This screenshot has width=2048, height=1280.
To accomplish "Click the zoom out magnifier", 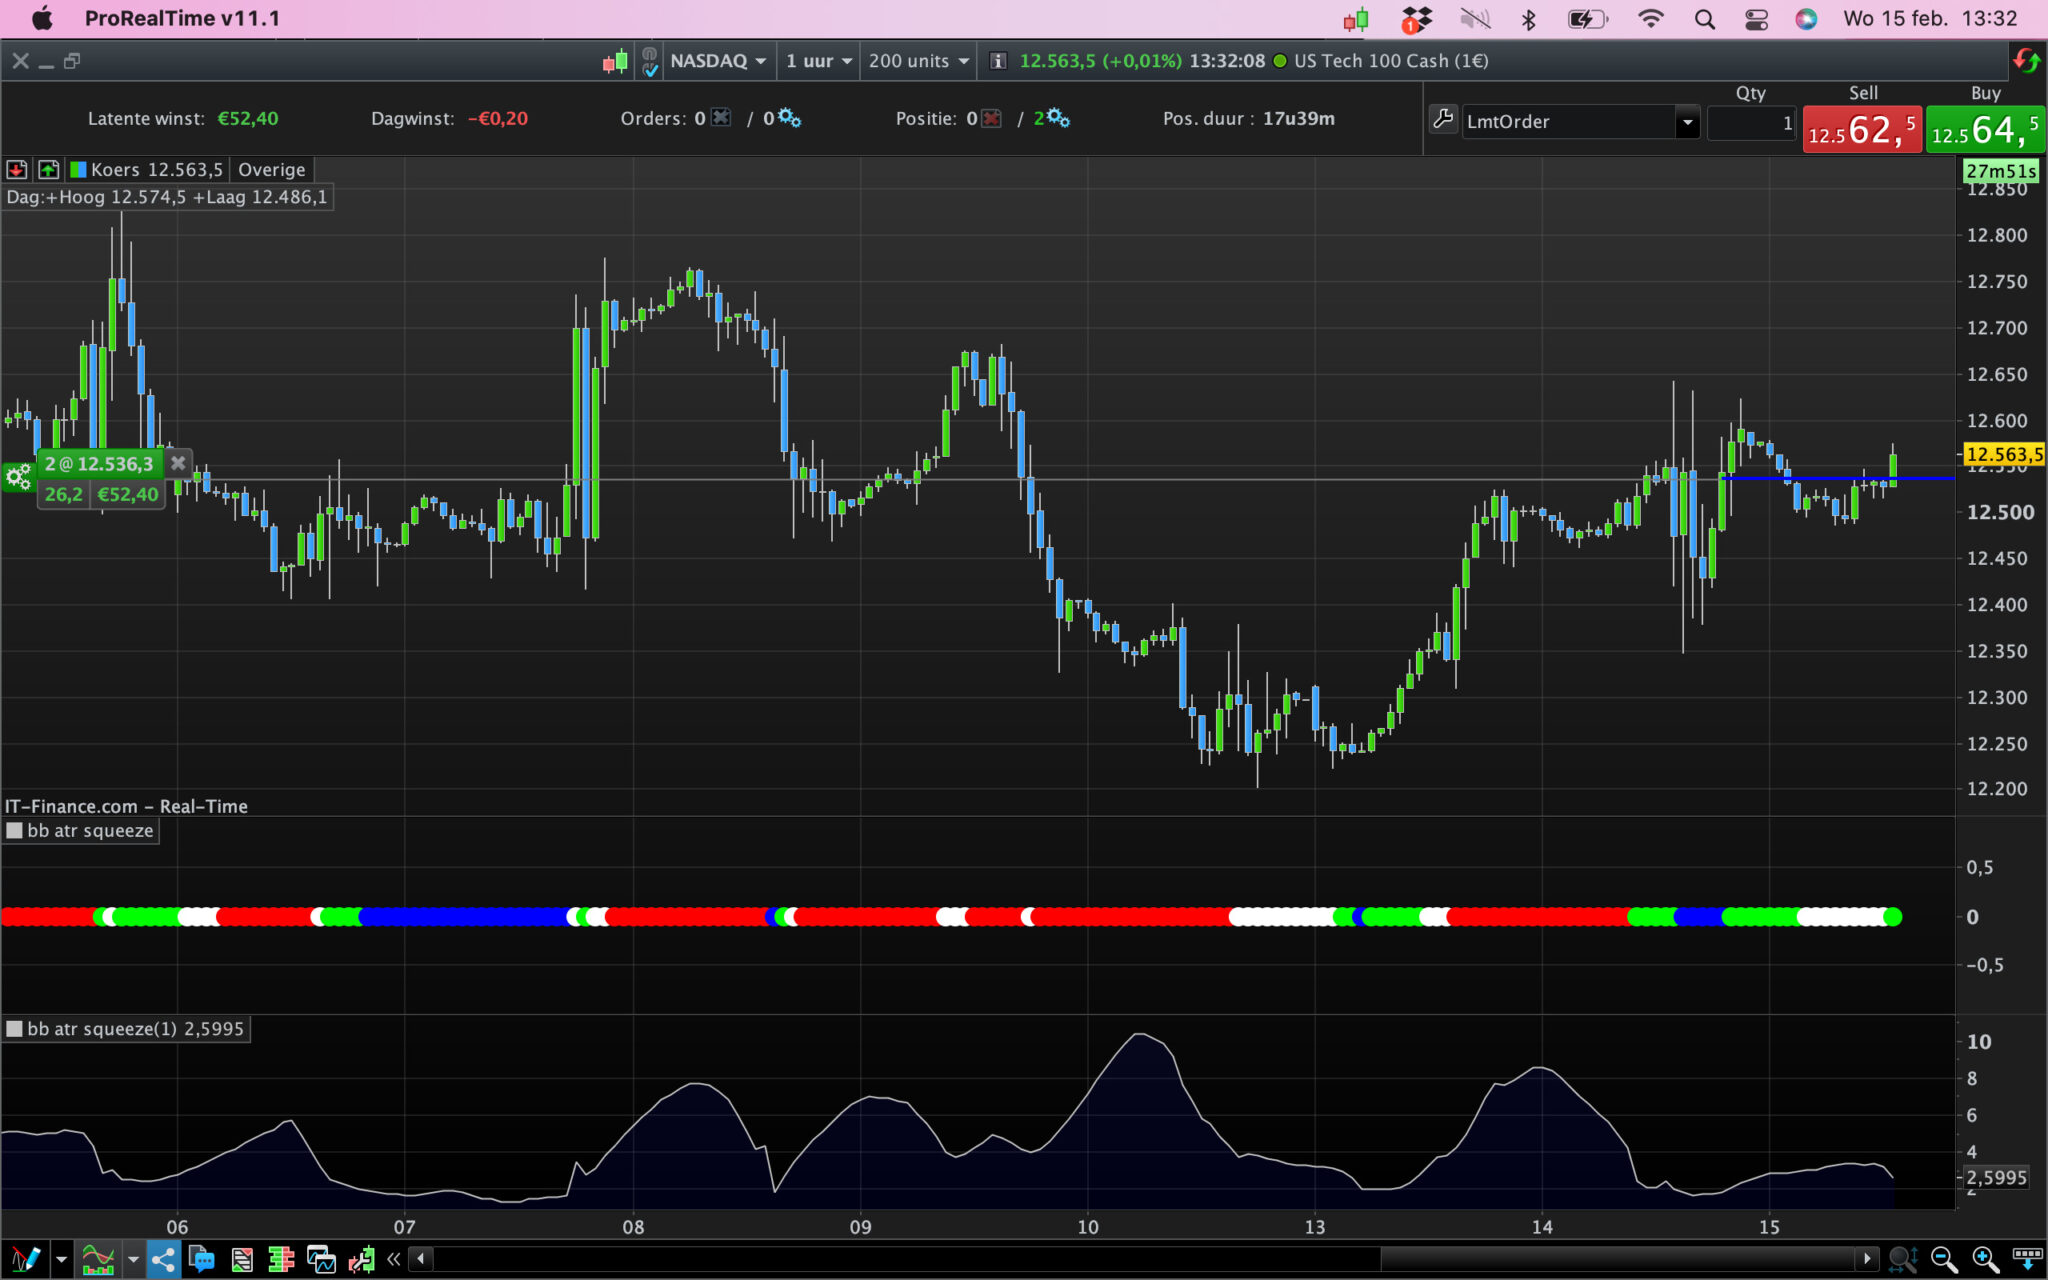I will (x=1943, y=1259).
